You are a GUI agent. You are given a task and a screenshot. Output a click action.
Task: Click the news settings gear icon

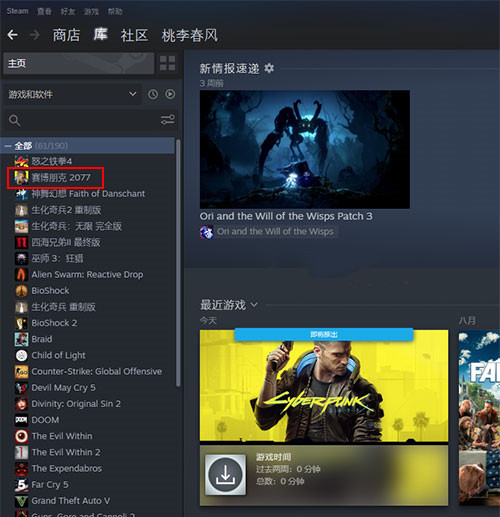click(269, 68)
